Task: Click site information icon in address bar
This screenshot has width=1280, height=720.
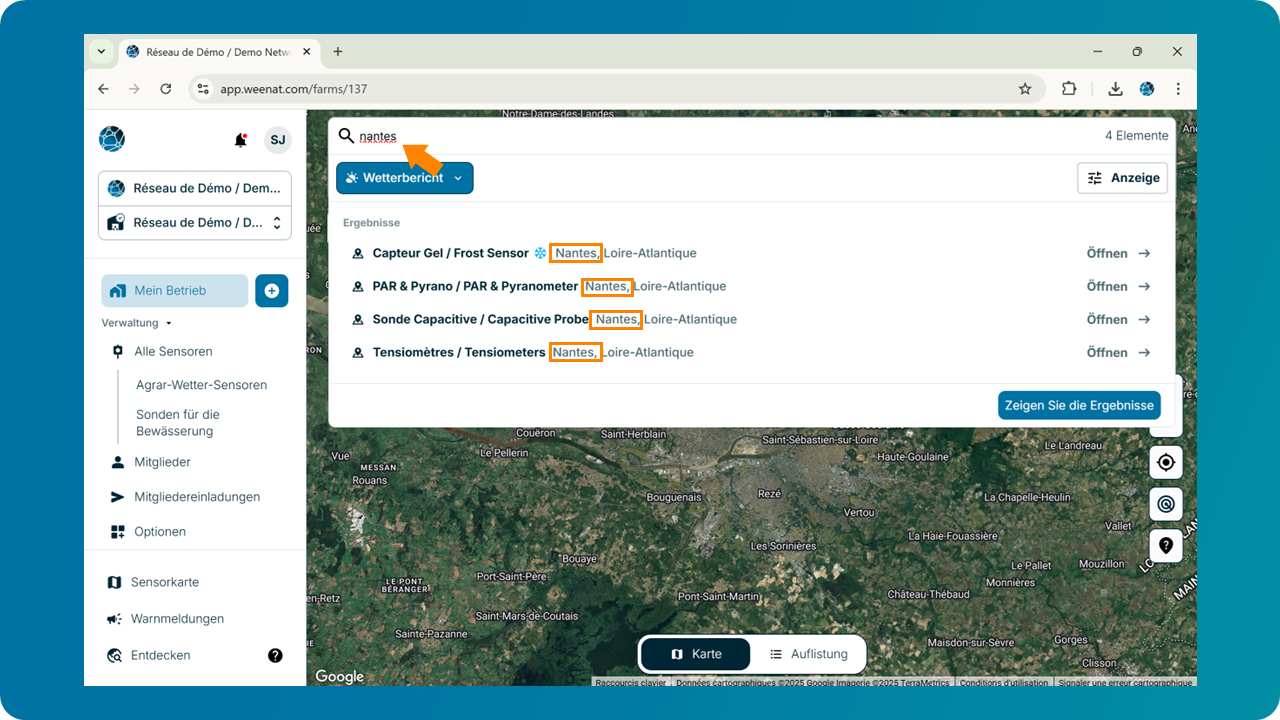Action: [x=203, y=89]
